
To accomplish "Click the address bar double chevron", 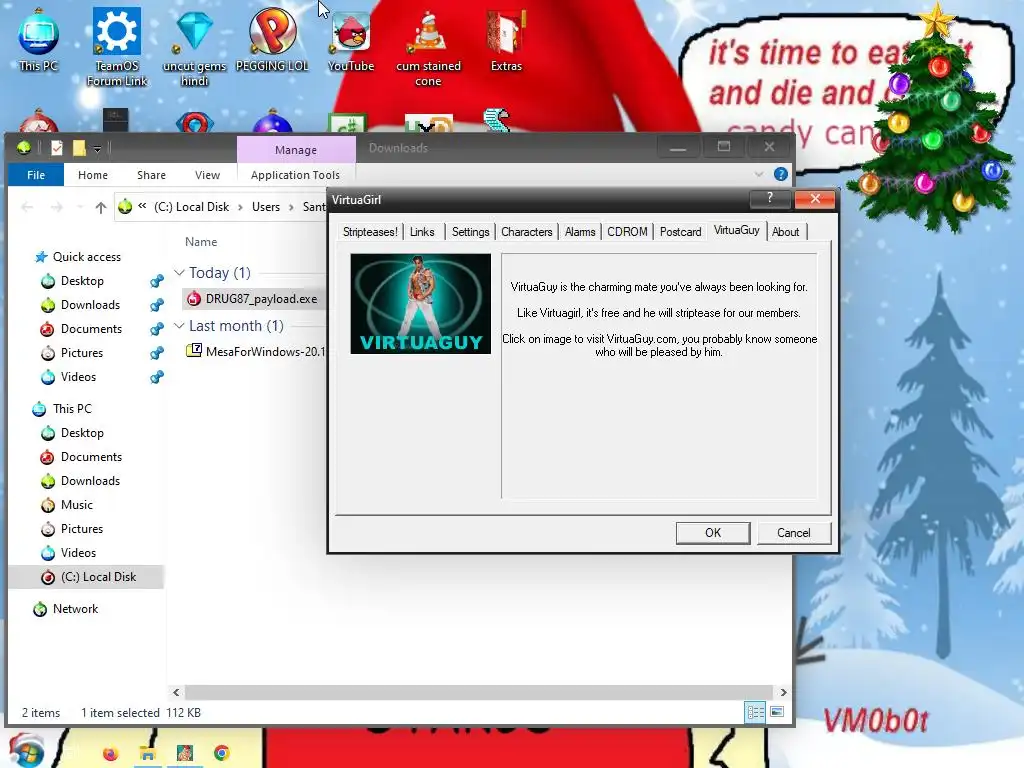I will point(142,206).
